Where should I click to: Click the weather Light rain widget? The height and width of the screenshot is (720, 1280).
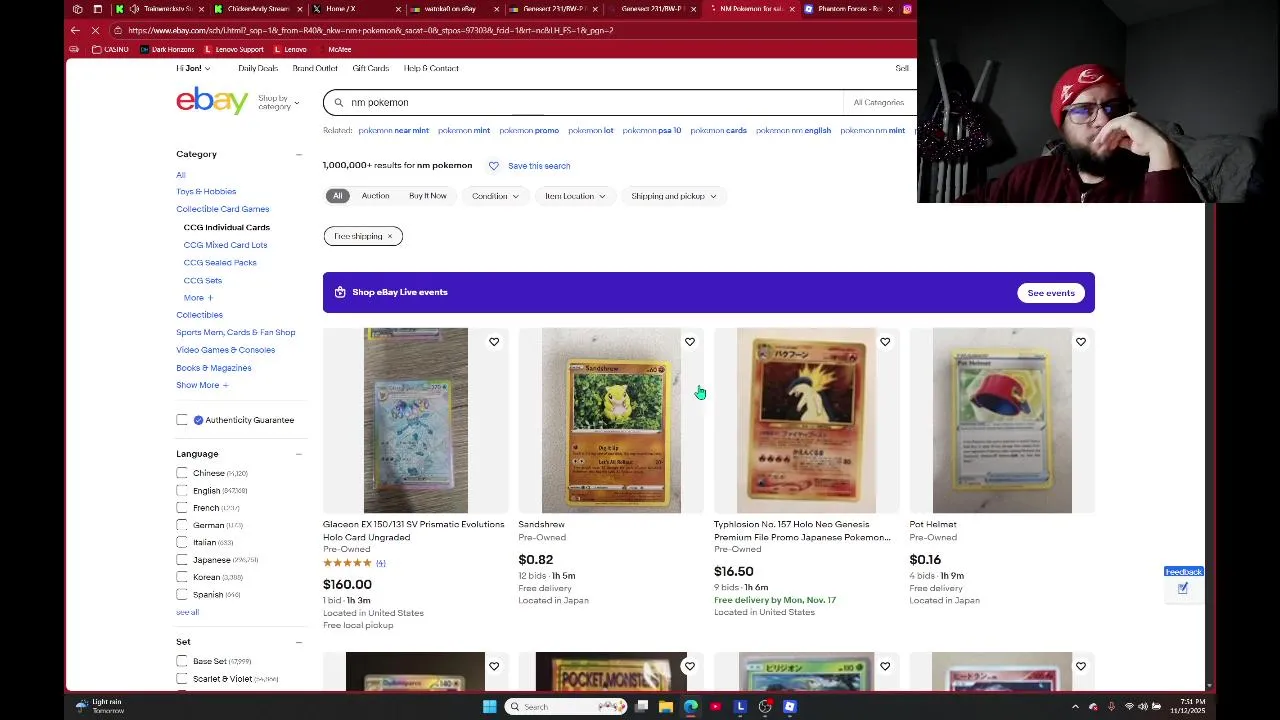click(100, 706)
